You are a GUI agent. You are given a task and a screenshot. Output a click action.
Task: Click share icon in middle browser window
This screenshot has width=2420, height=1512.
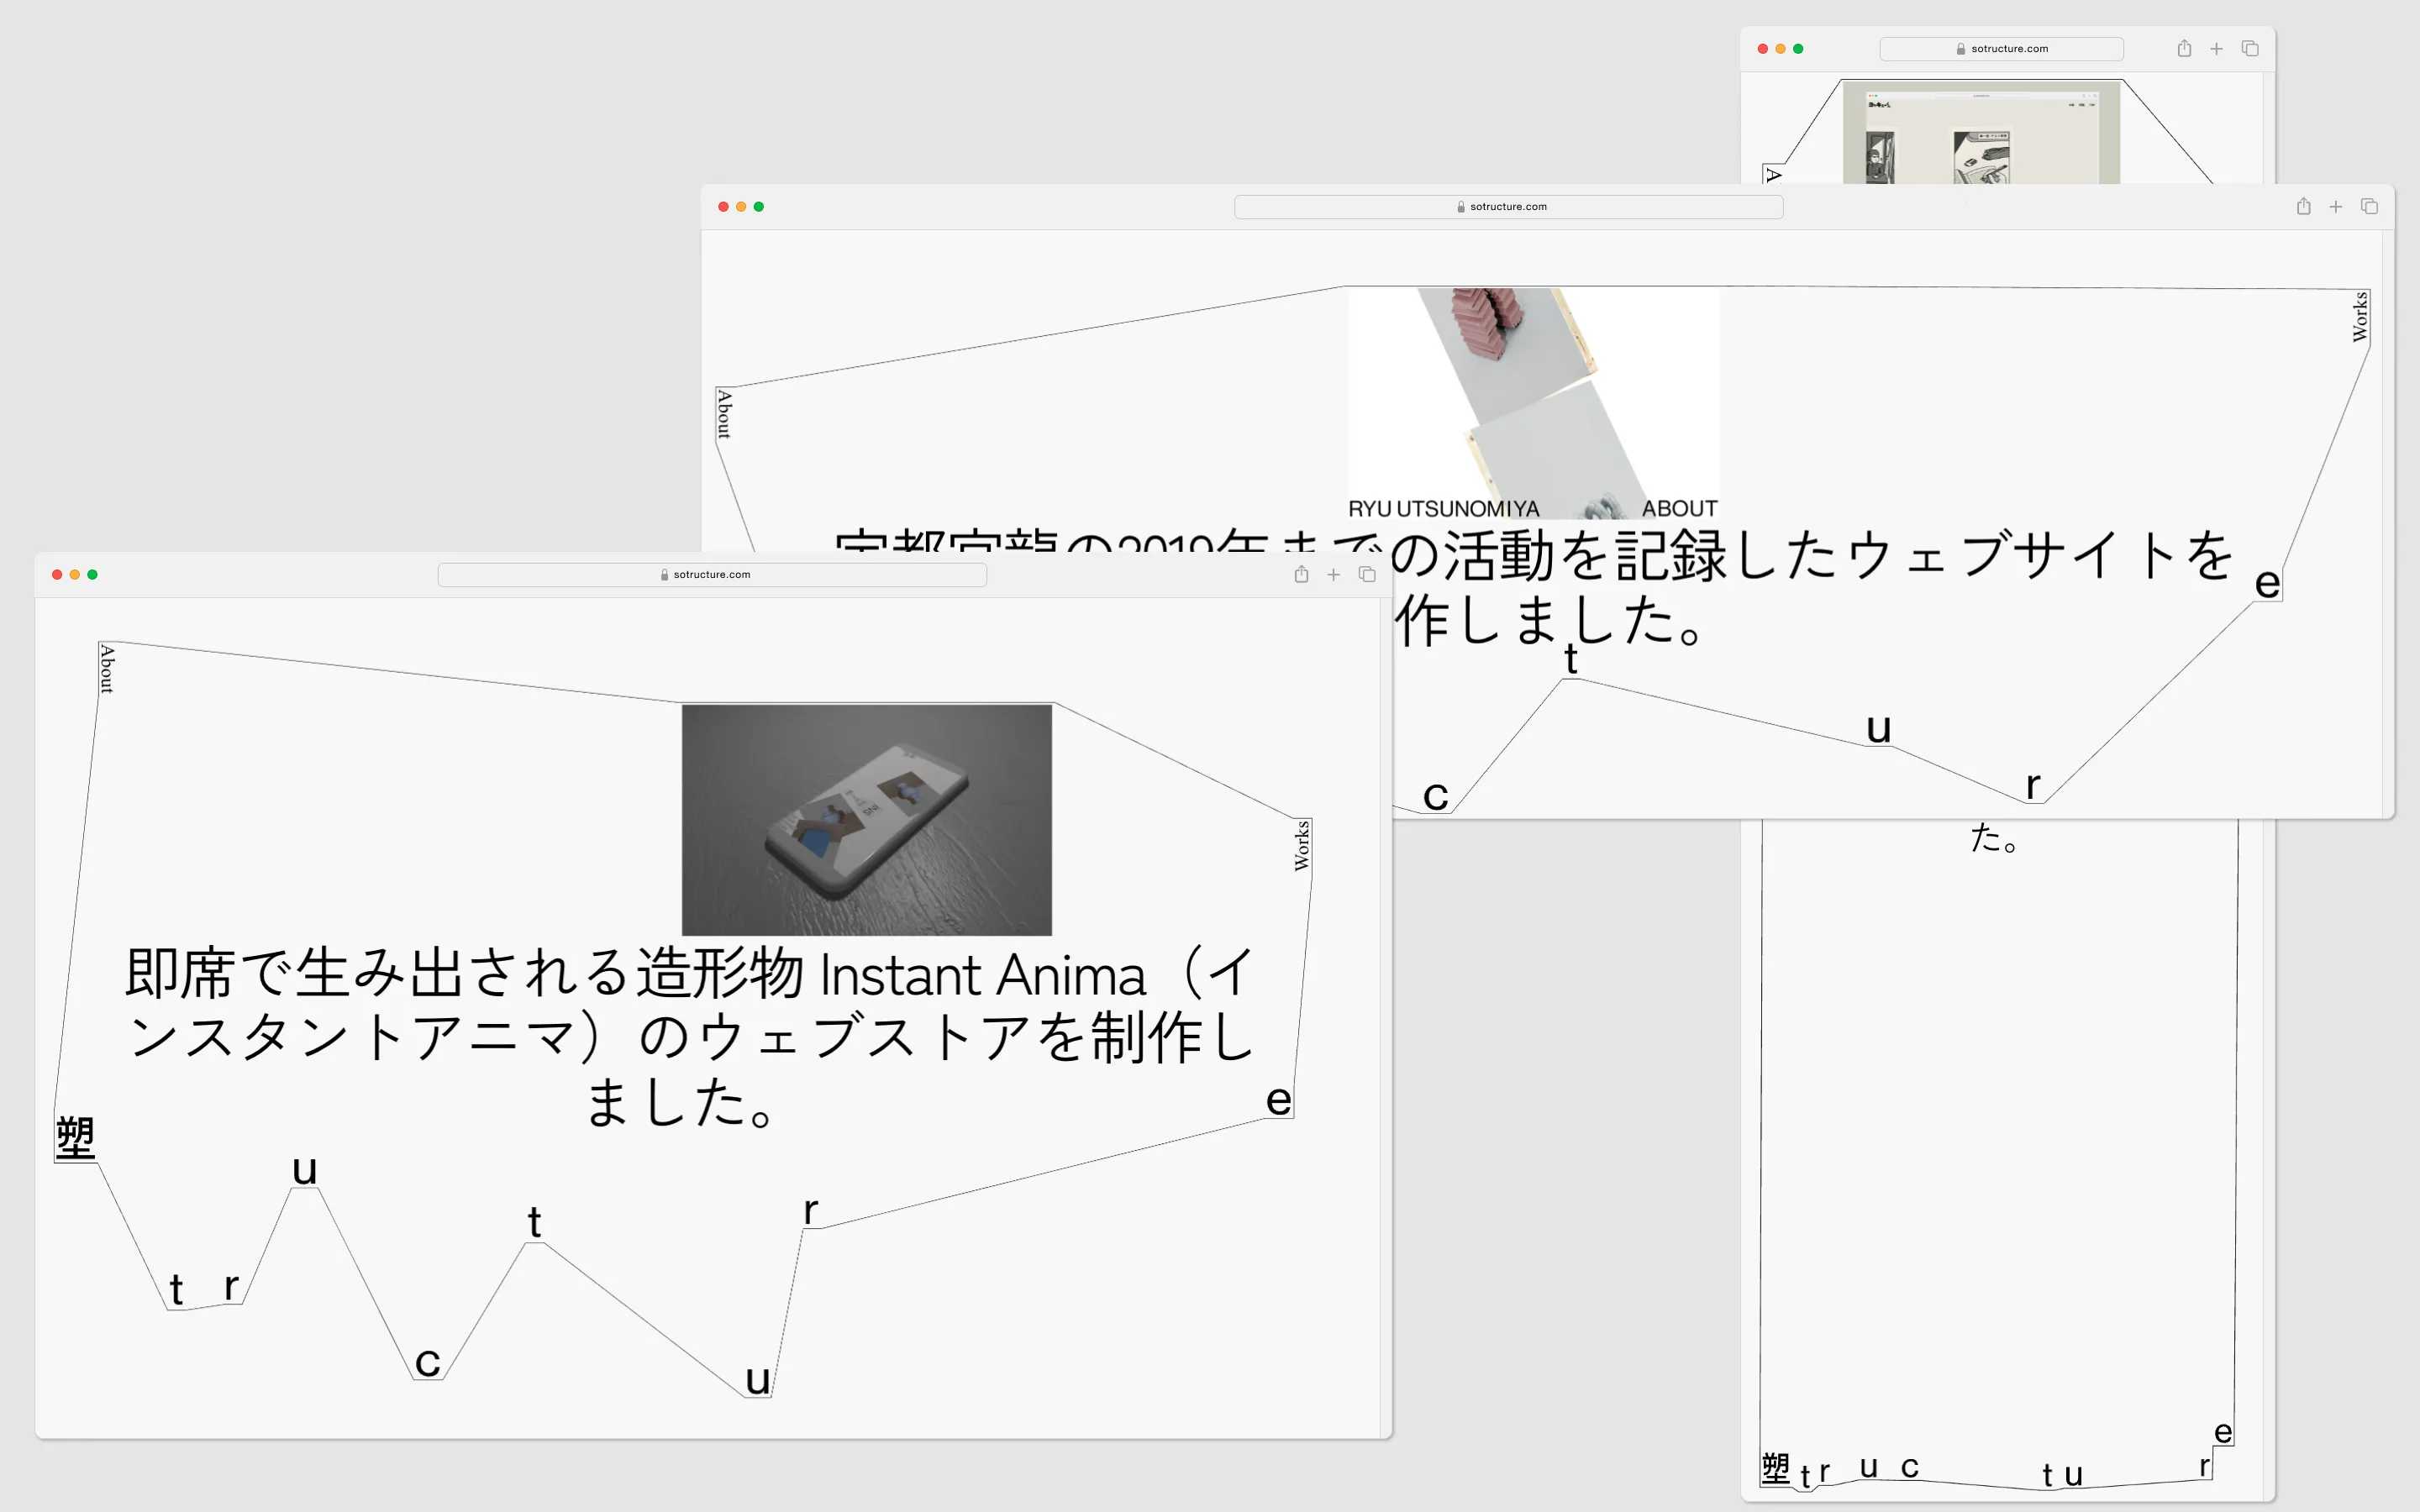point(2303,206)
